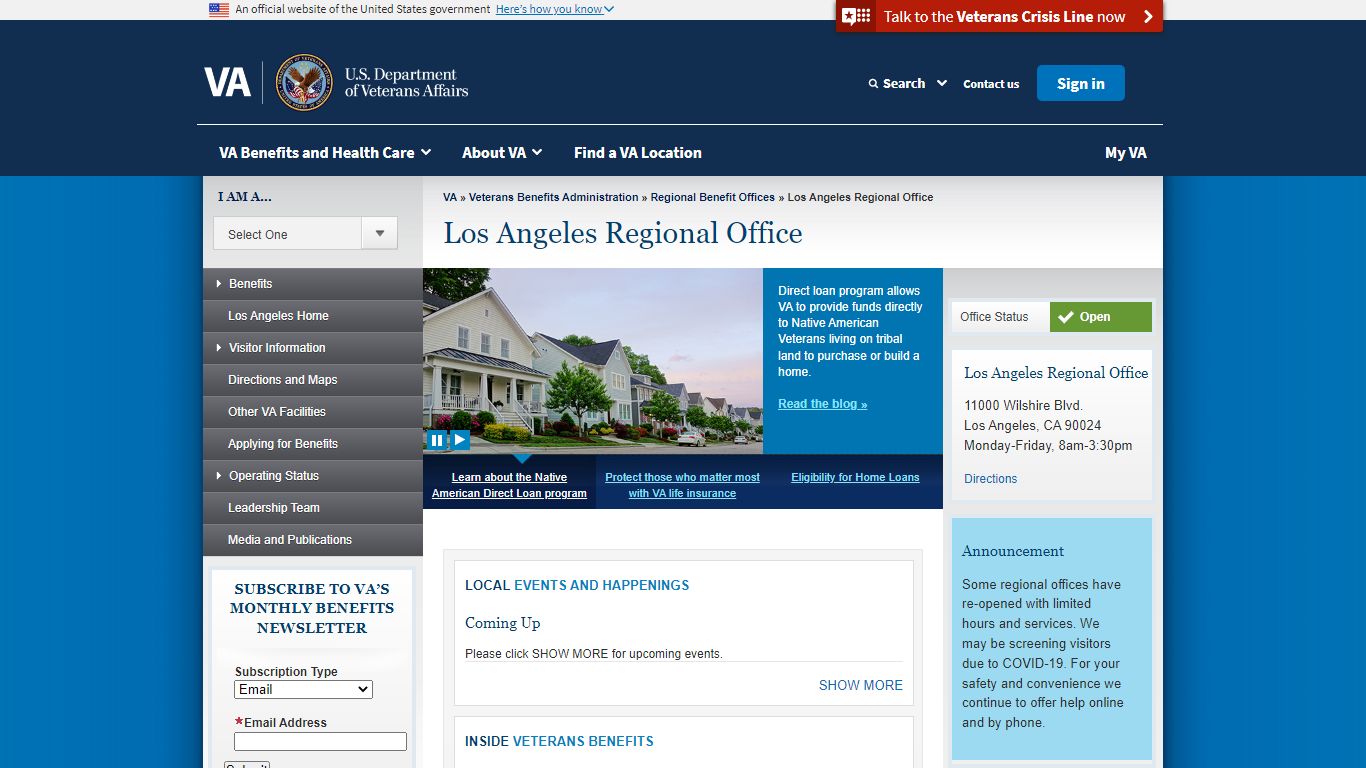Click the Department of Veterans Affairs seal
Screen dimensions: 1366x768
(304, 82)
